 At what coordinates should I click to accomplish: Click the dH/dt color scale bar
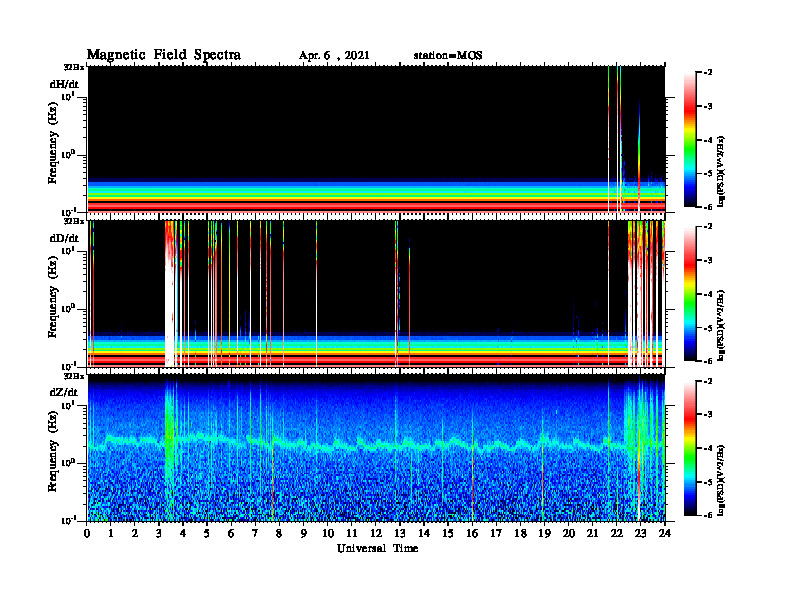[690, 140]
